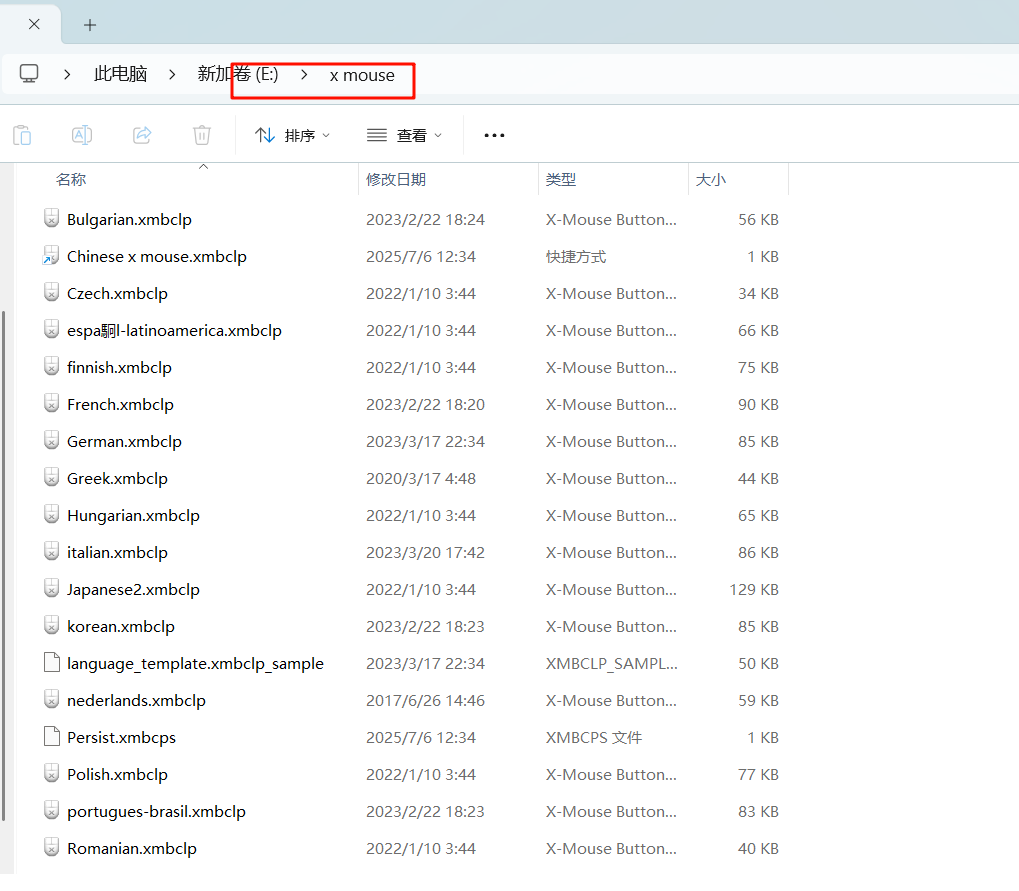Select file name portugues-brasil.xmbclp
Image resolution: width=1019 pixels, height=891 pixels.
pyautogui.click(x=156, y=812)
